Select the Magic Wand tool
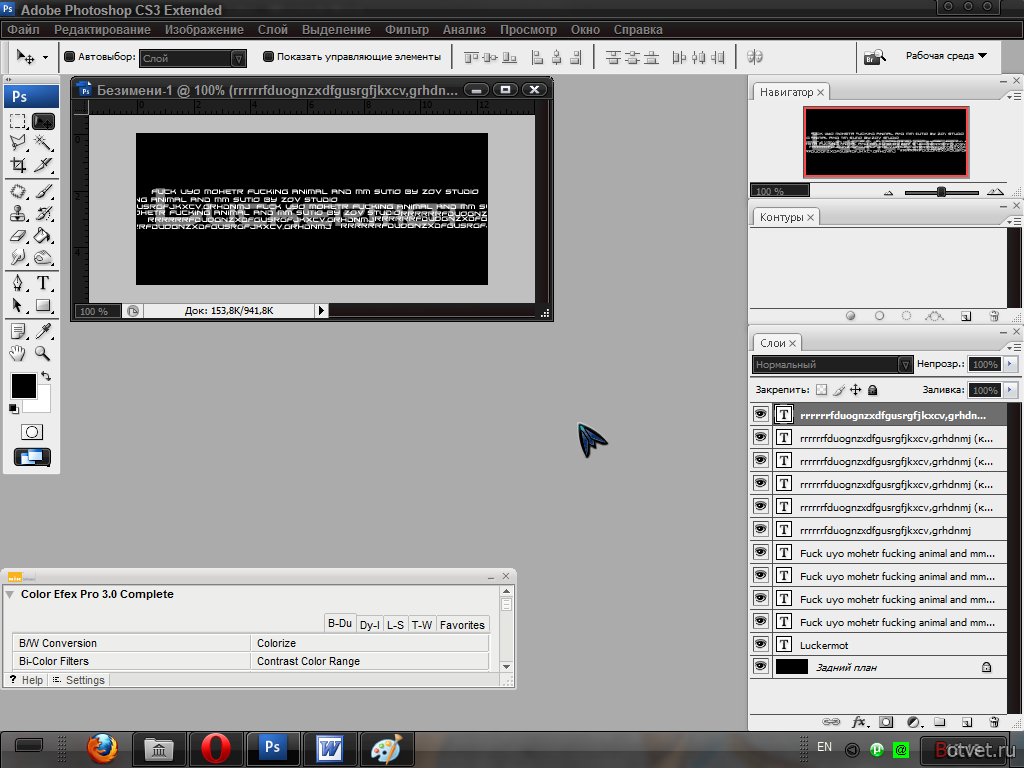Image resolution: width=1024 pixels, height=768 pixels. pos(43,142)
